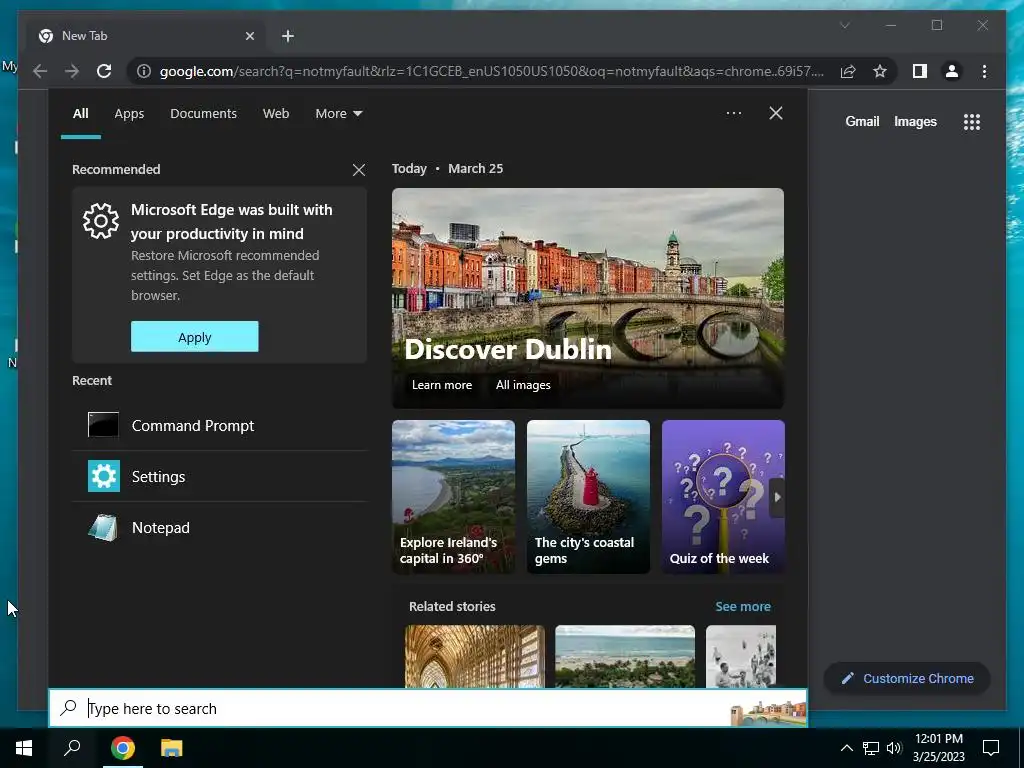The width and height of the screenshot is (1024, 768).
Task: Open the Google Images link
Action: [915, 121]
